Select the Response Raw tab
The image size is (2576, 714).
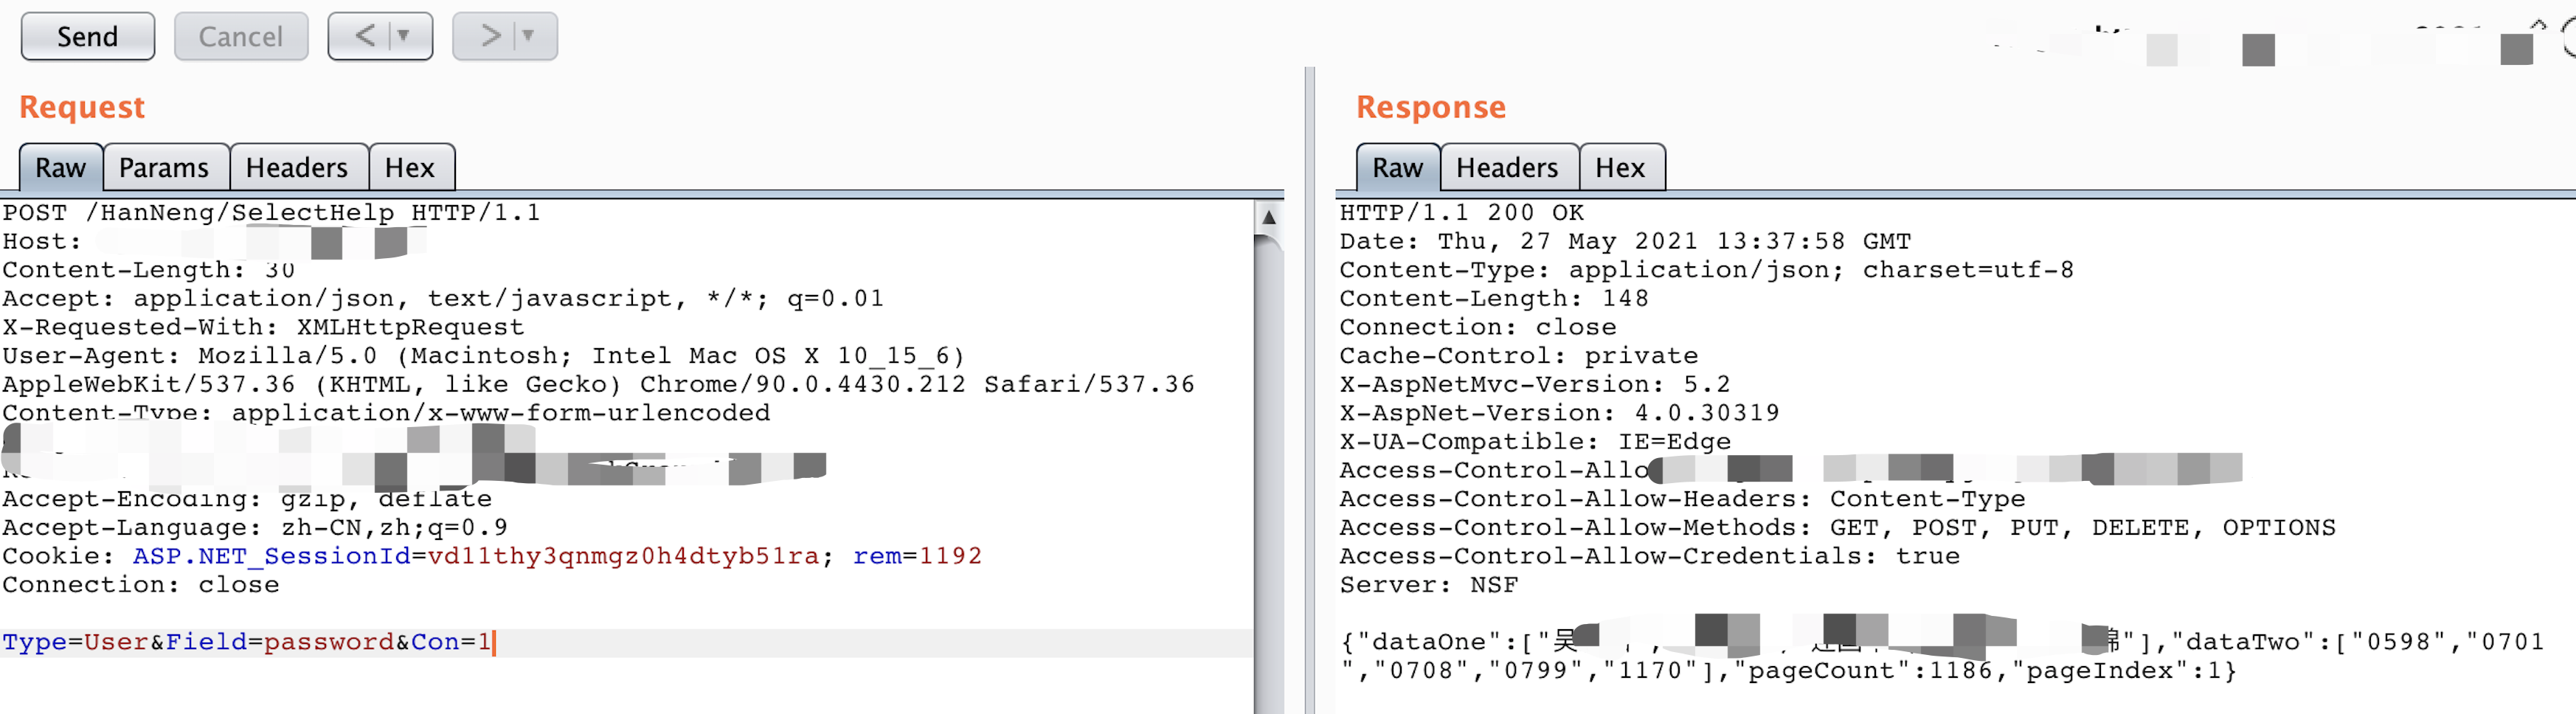[1398, 167]
